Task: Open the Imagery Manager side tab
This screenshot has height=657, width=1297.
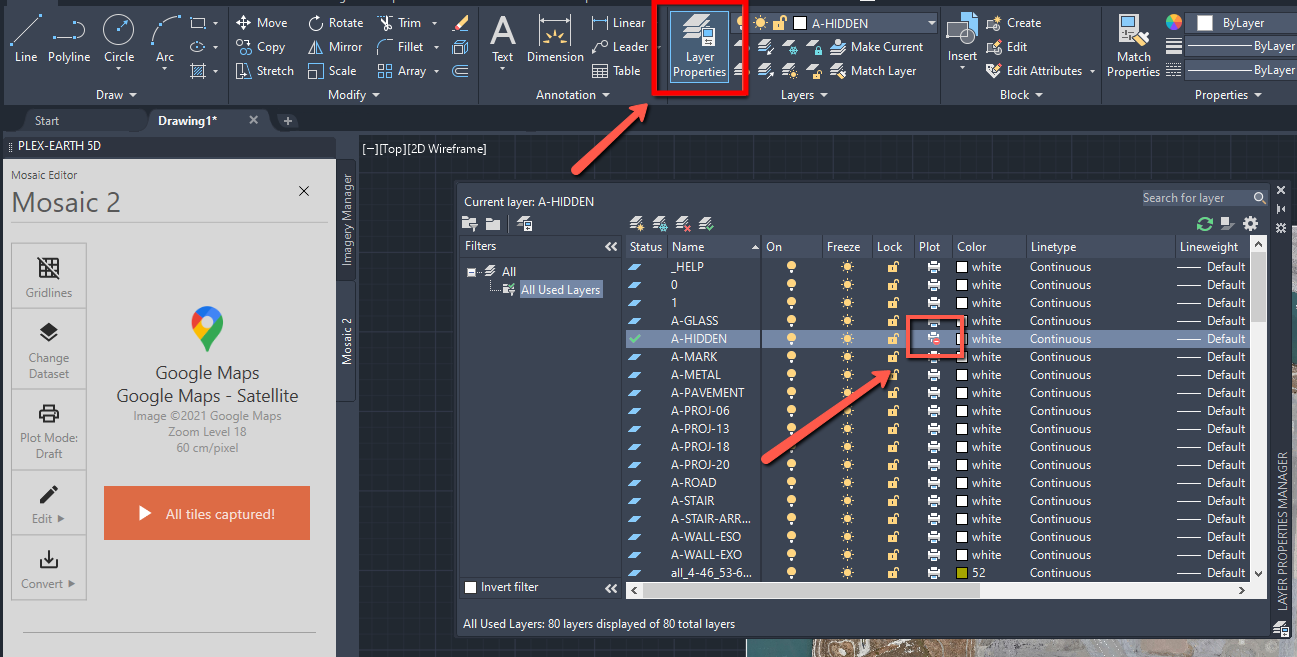Action: (x=347, y=219)
